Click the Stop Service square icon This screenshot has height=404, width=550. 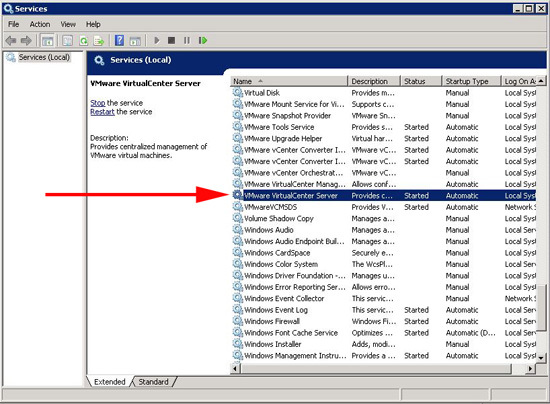pyautogui.click(x=172, y=41)
